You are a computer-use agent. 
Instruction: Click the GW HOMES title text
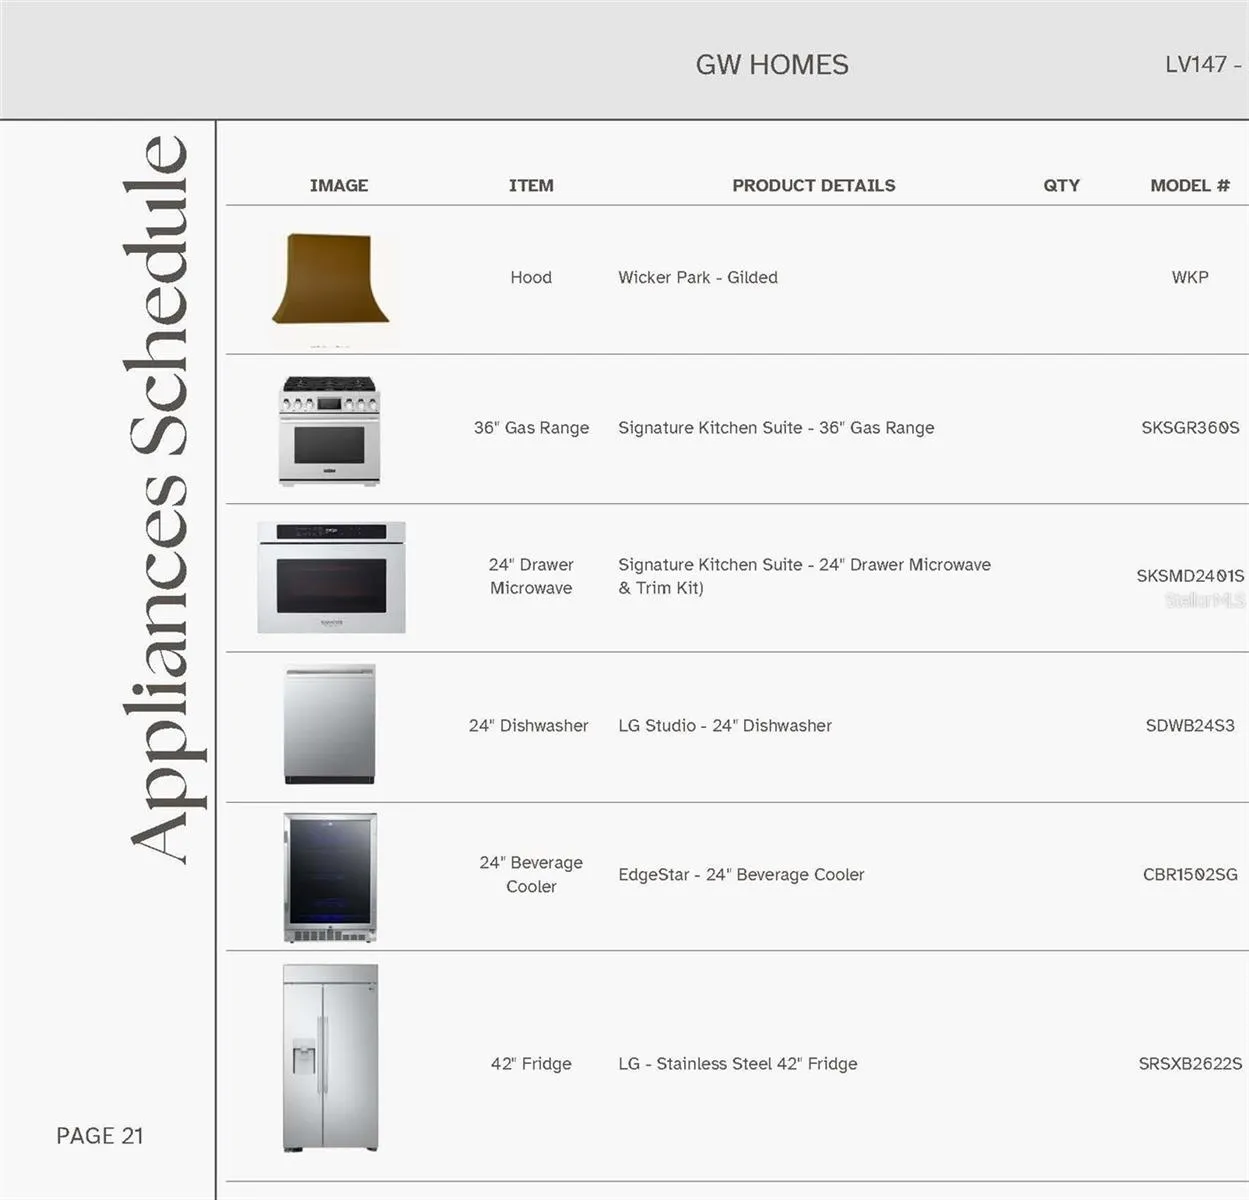tap(771, 65)
